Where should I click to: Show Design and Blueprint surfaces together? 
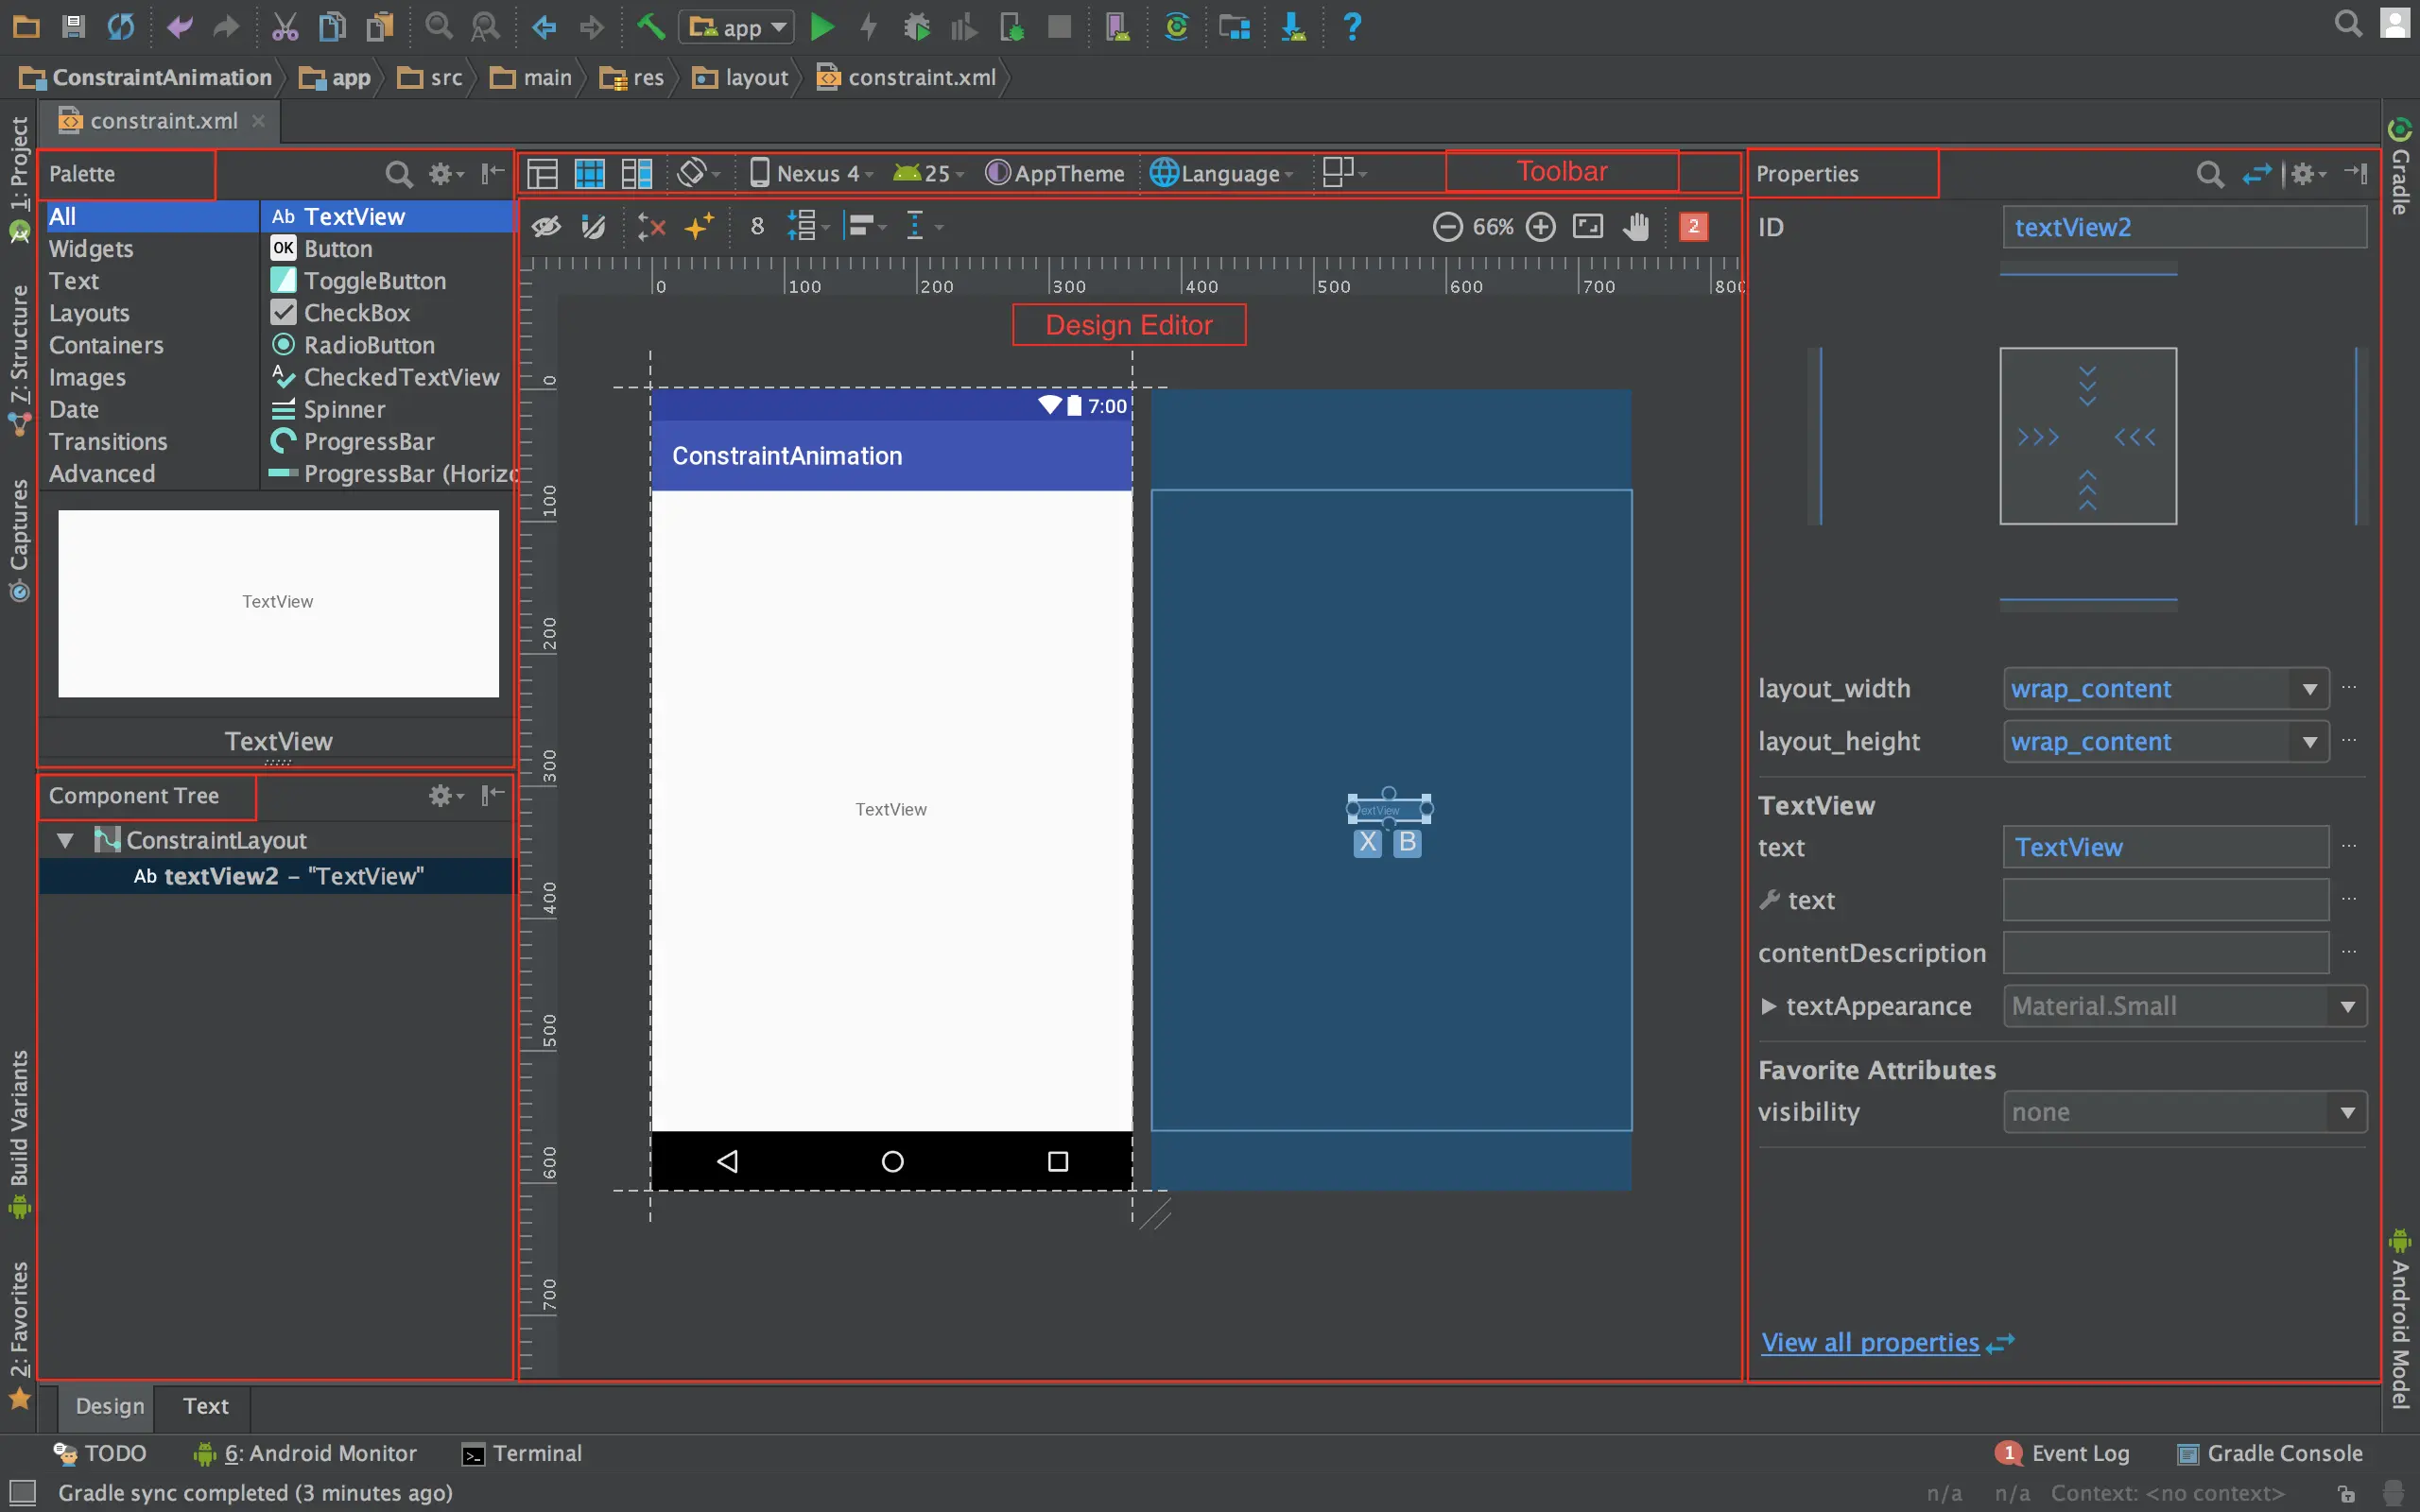tap(637, 173)
